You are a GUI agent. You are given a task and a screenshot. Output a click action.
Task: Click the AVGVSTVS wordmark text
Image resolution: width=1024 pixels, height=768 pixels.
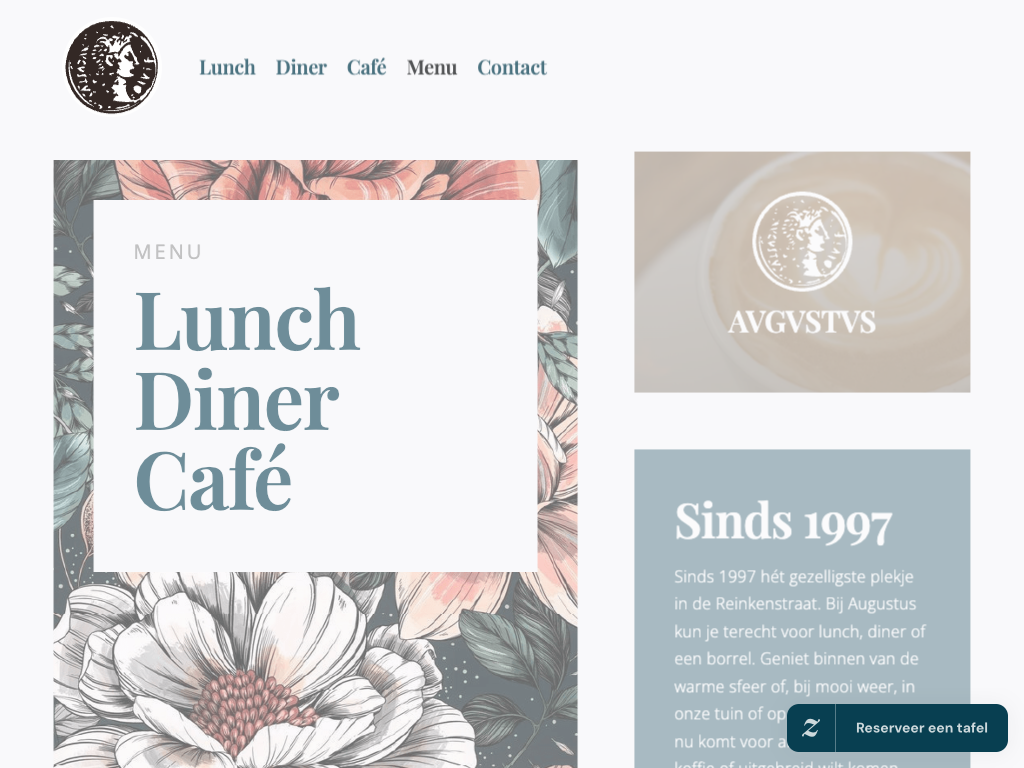802,322
